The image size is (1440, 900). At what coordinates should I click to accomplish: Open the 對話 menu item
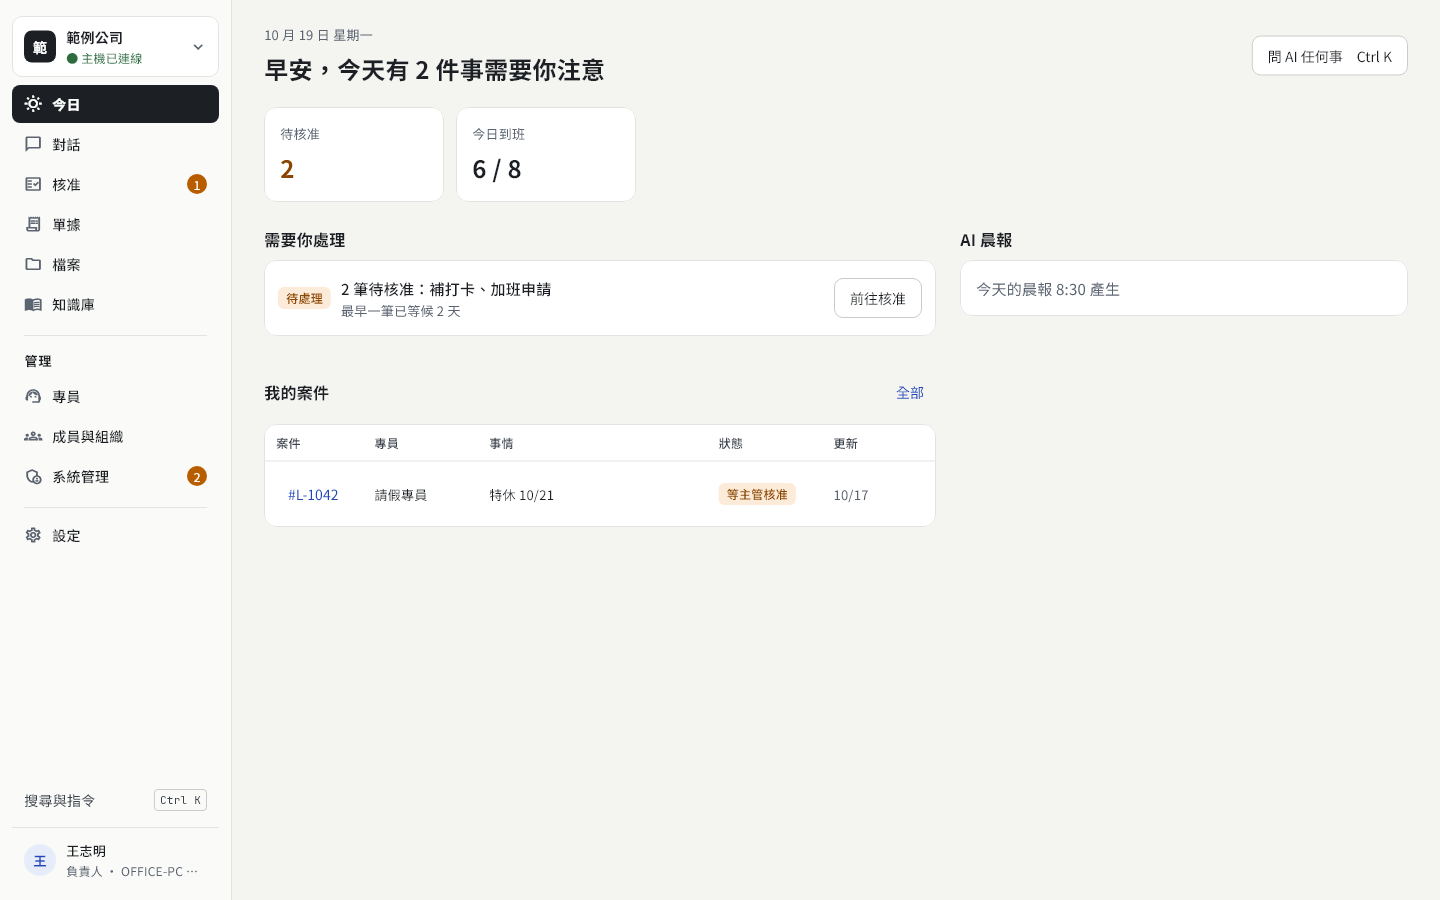115,144
